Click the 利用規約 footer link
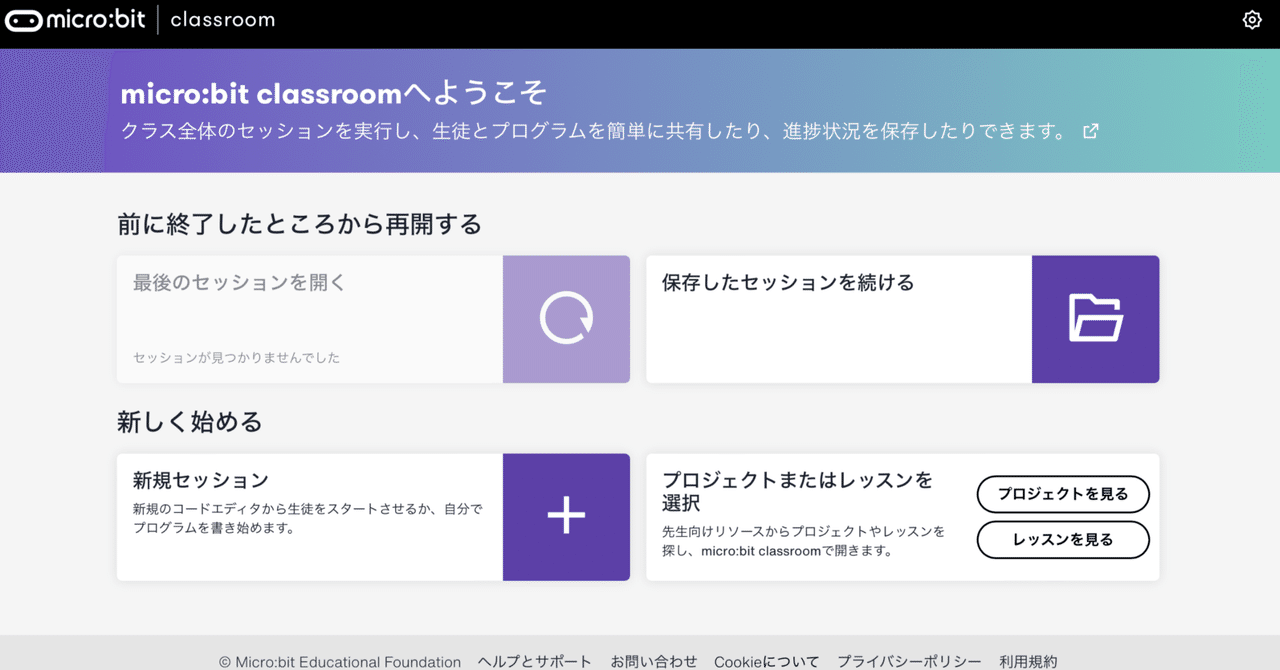 tap(1027, 661)
